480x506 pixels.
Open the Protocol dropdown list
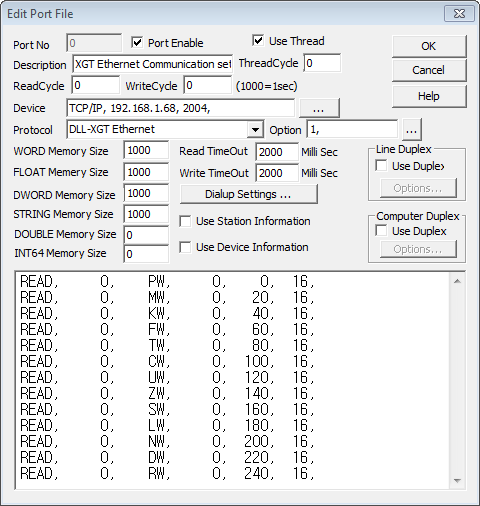[x=255, y=129]
